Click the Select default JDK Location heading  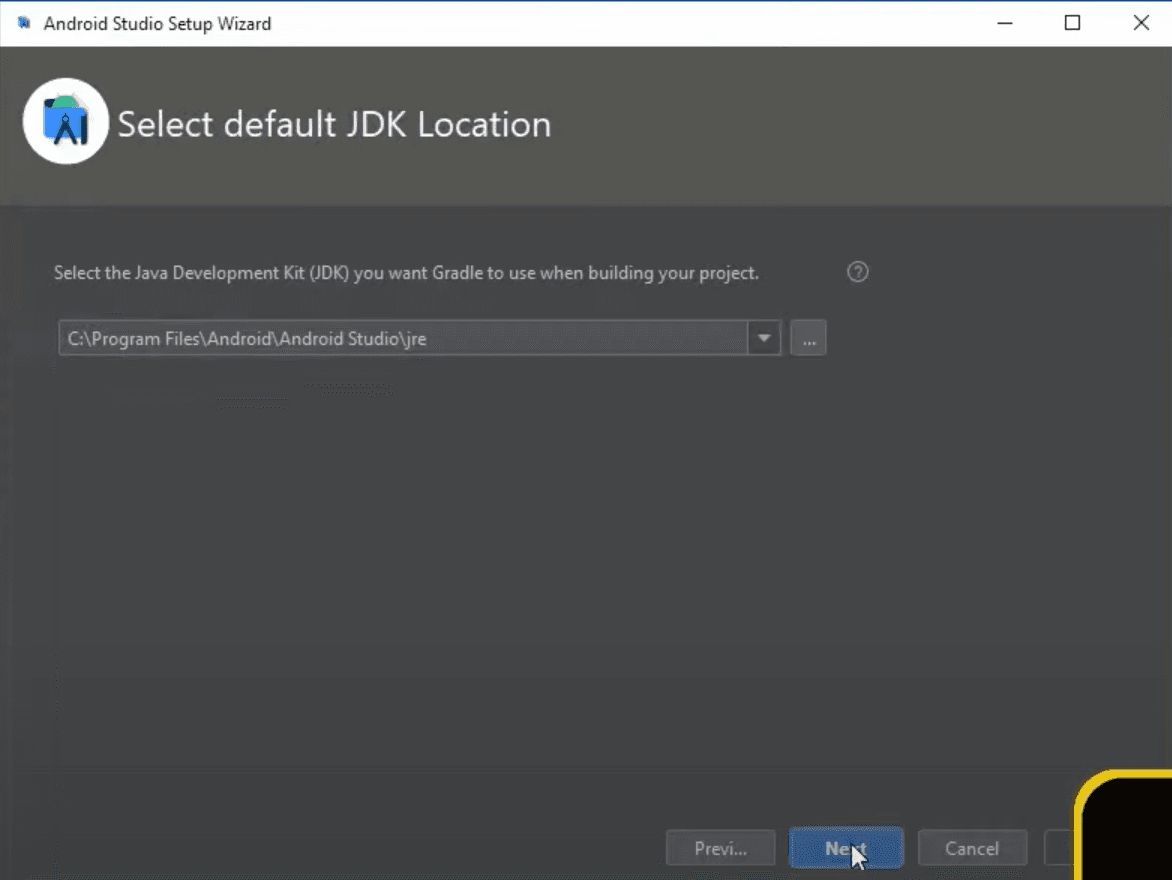tap(333, 123)
